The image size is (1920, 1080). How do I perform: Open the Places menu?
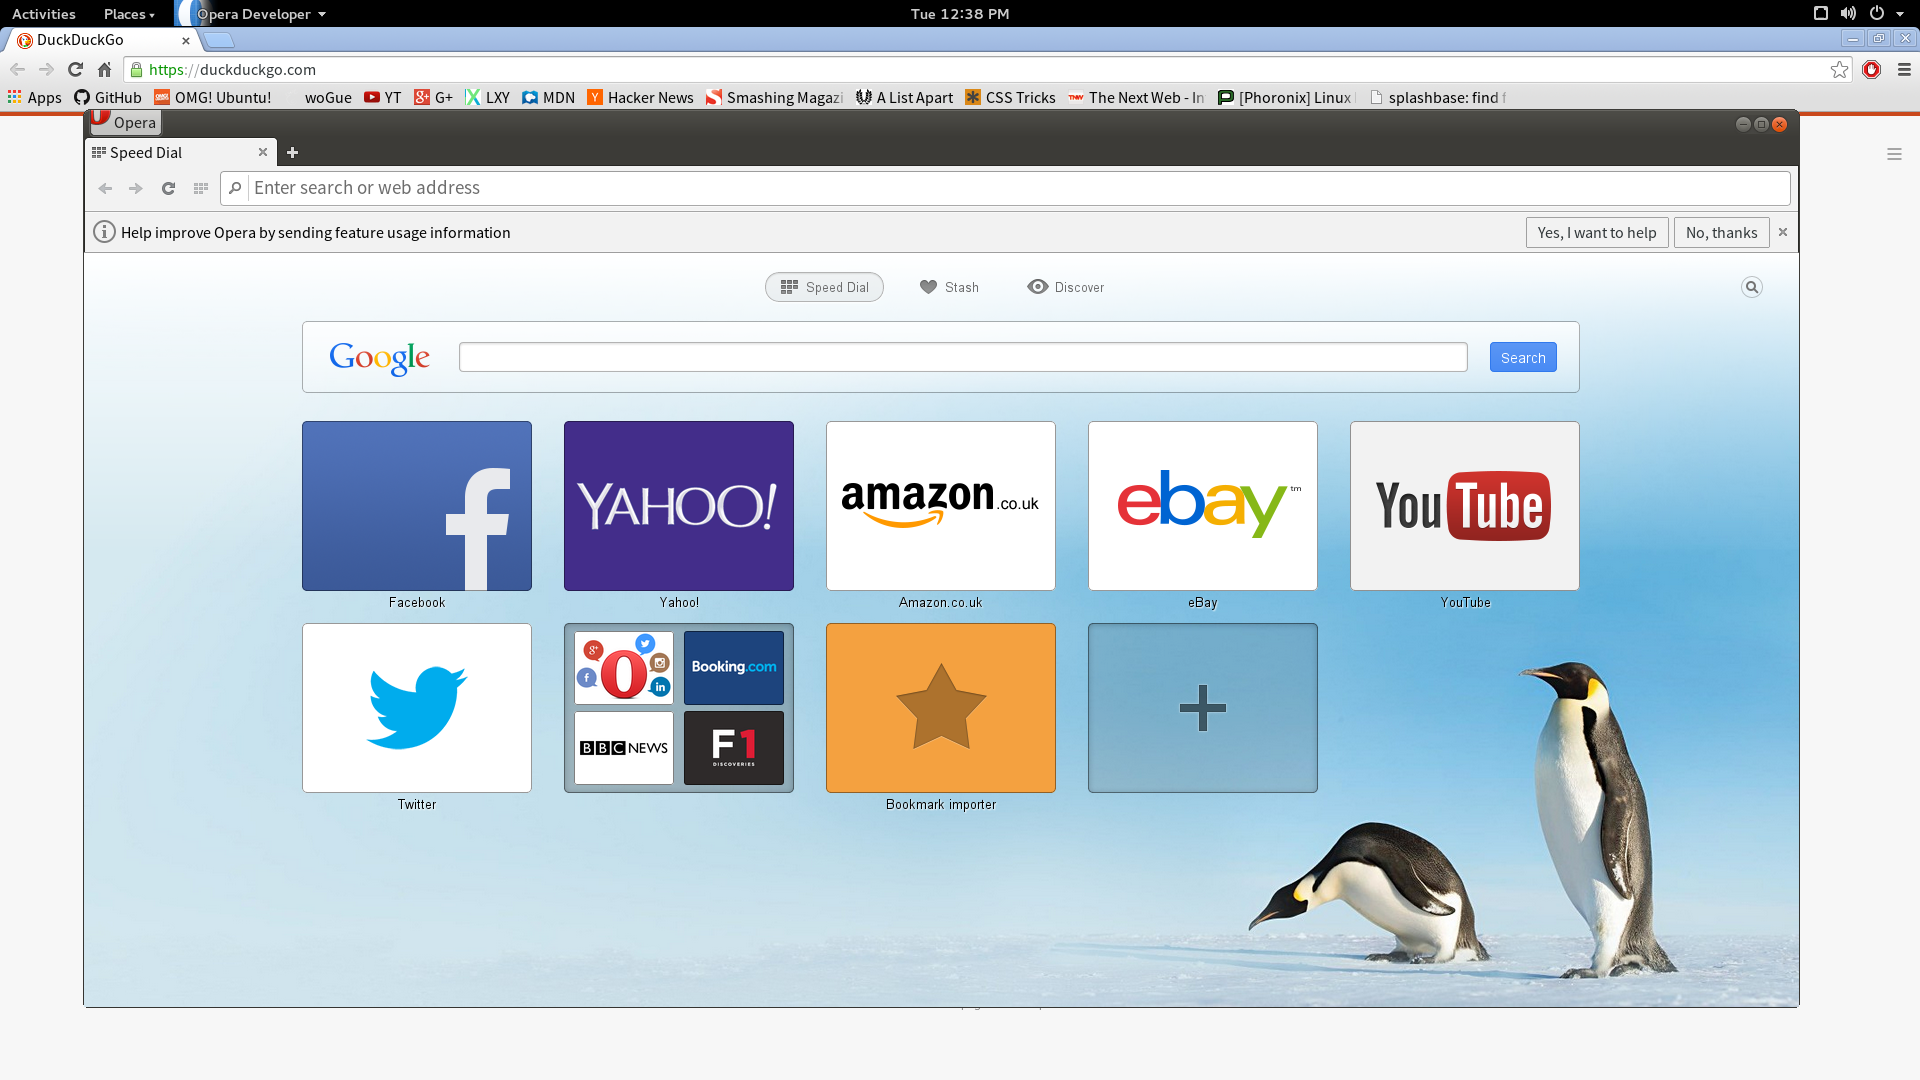pyautogui.click(x=129, y=14)
